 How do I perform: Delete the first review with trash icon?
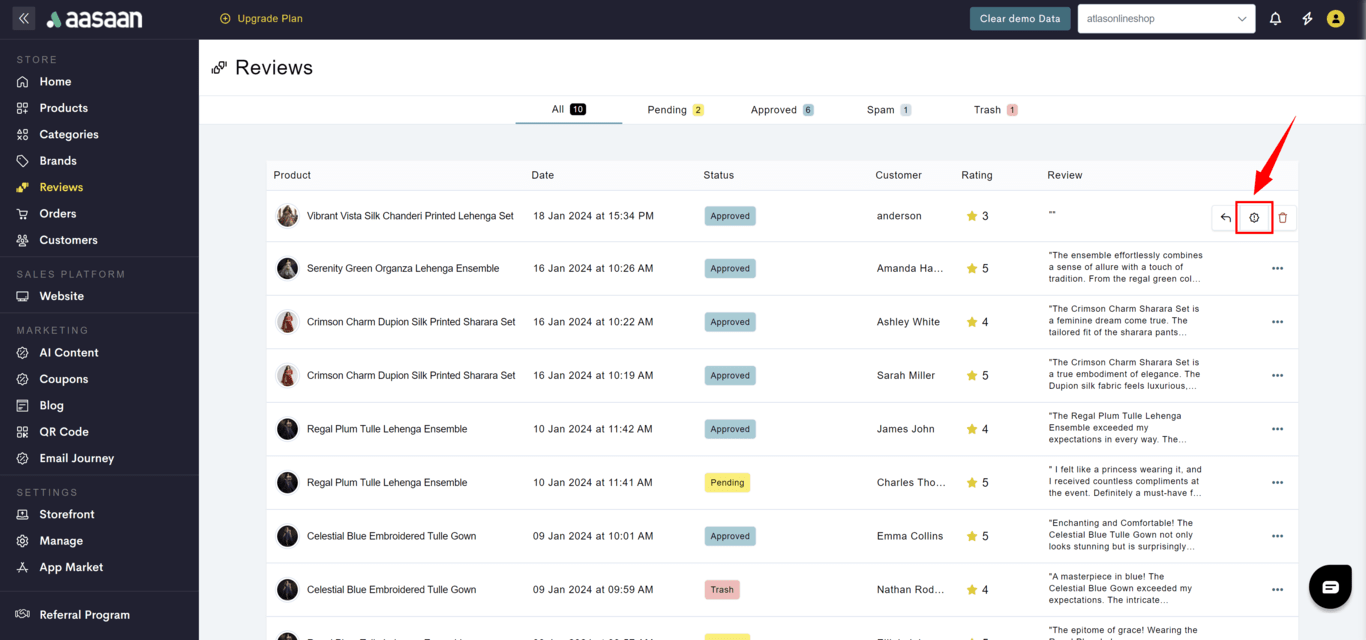1283,218
